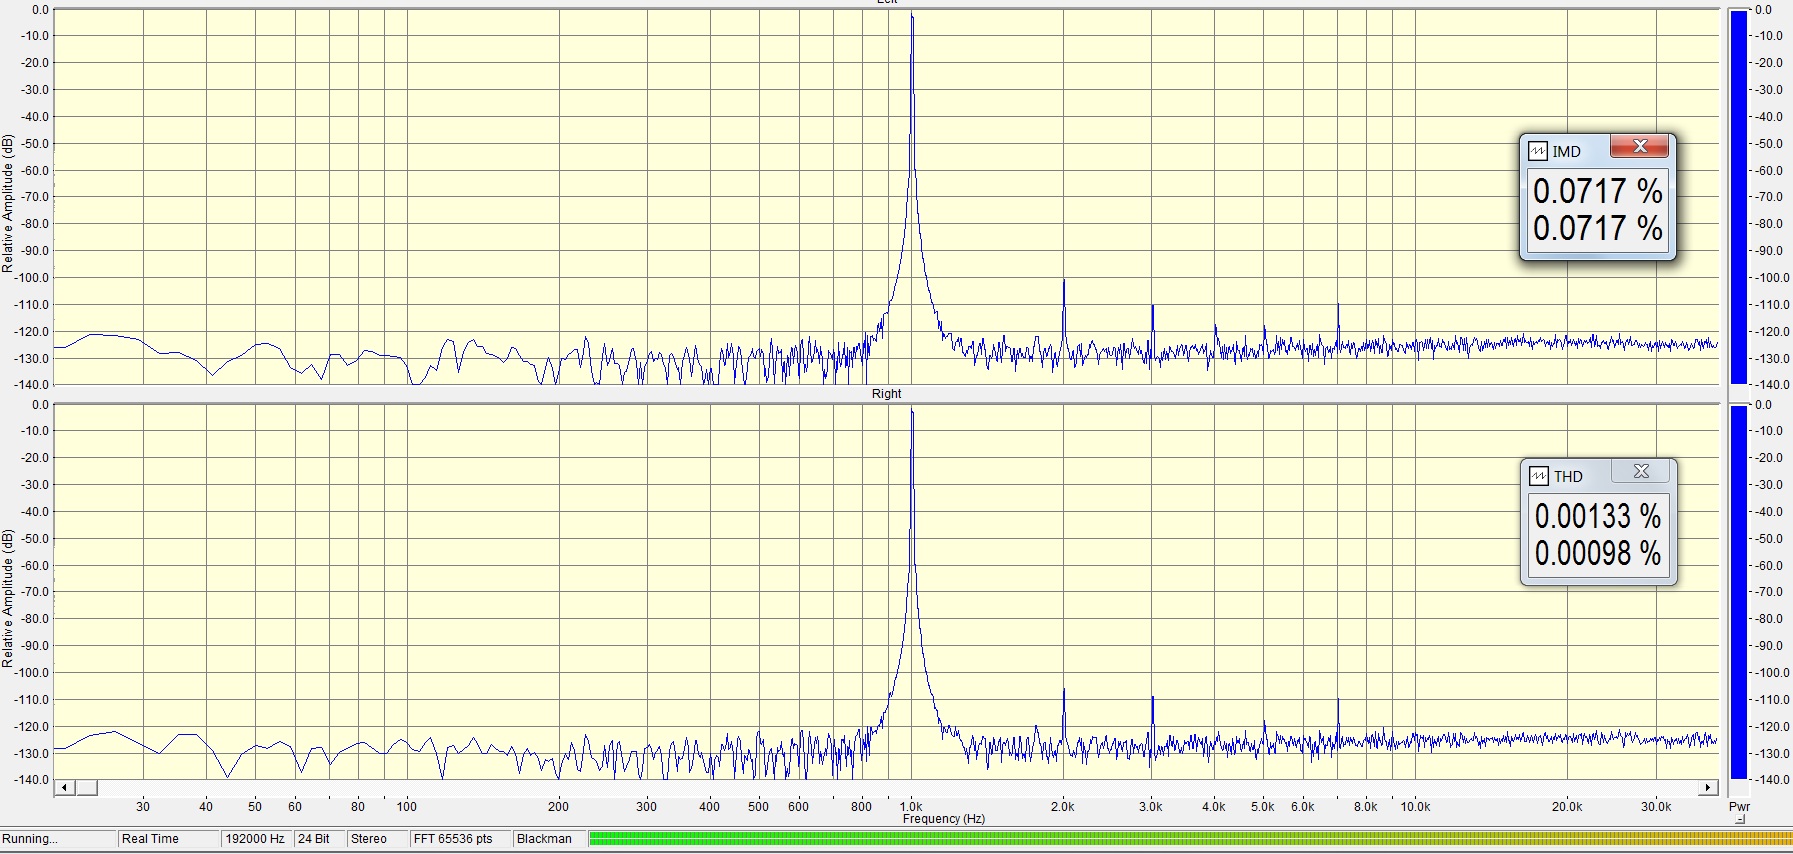Click the '2.0k' frequency axis tick label
The image size is (1793, 854).
pos(1062,806)
